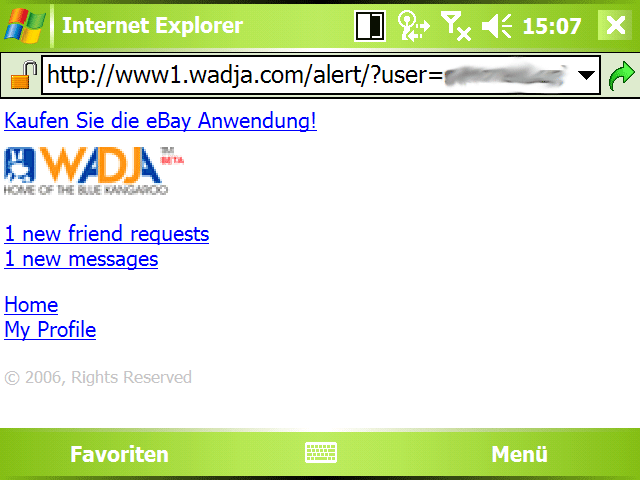The width and height of the screenshot is (640, 480).
Task: Open the speaker volume icon
Action: tap(497, 26)
